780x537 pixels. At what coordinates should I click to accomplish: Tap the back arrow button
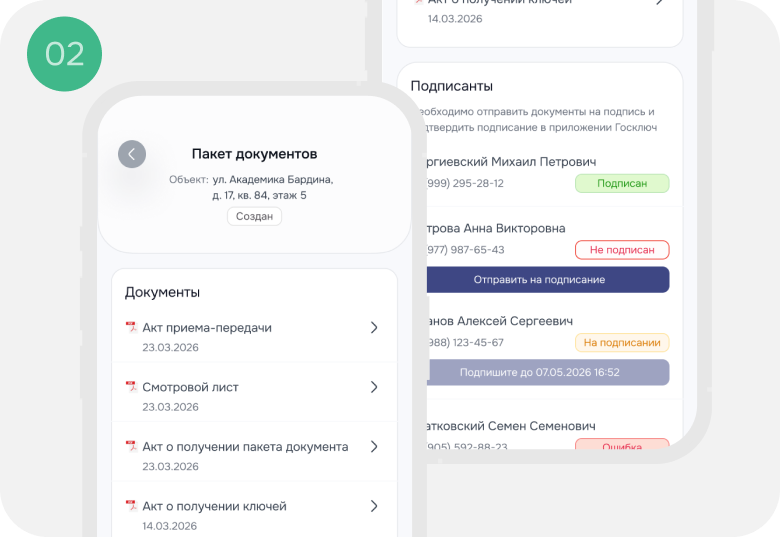(x=132, y=154)
